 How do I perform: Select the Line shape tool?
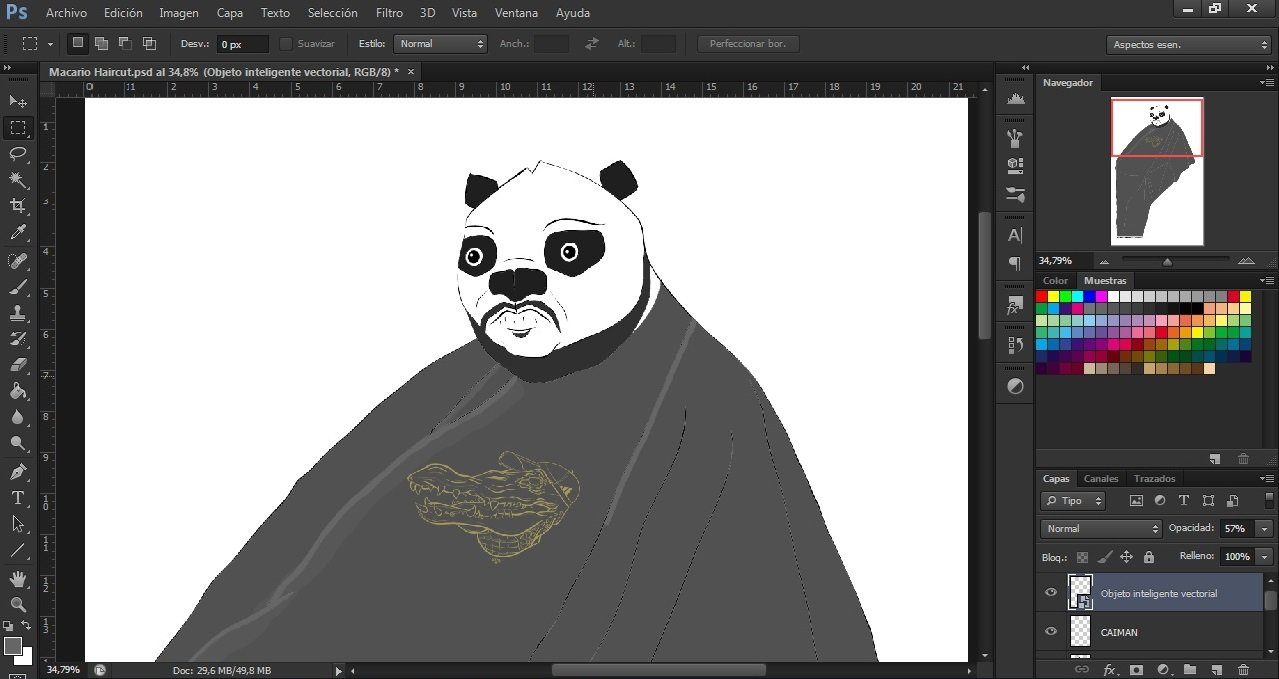[18, 550]
